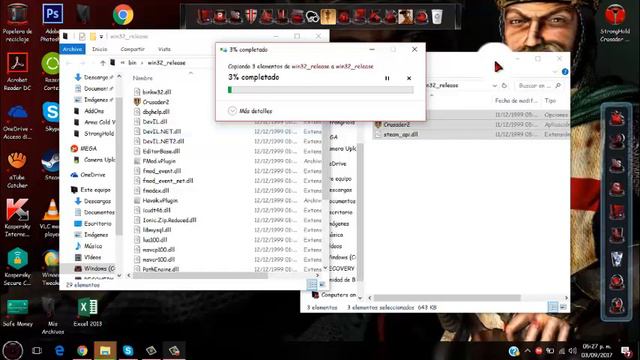Open the Archivo tab in left Explorer
This screenshot has height=360, width=640.
[73, 49]
